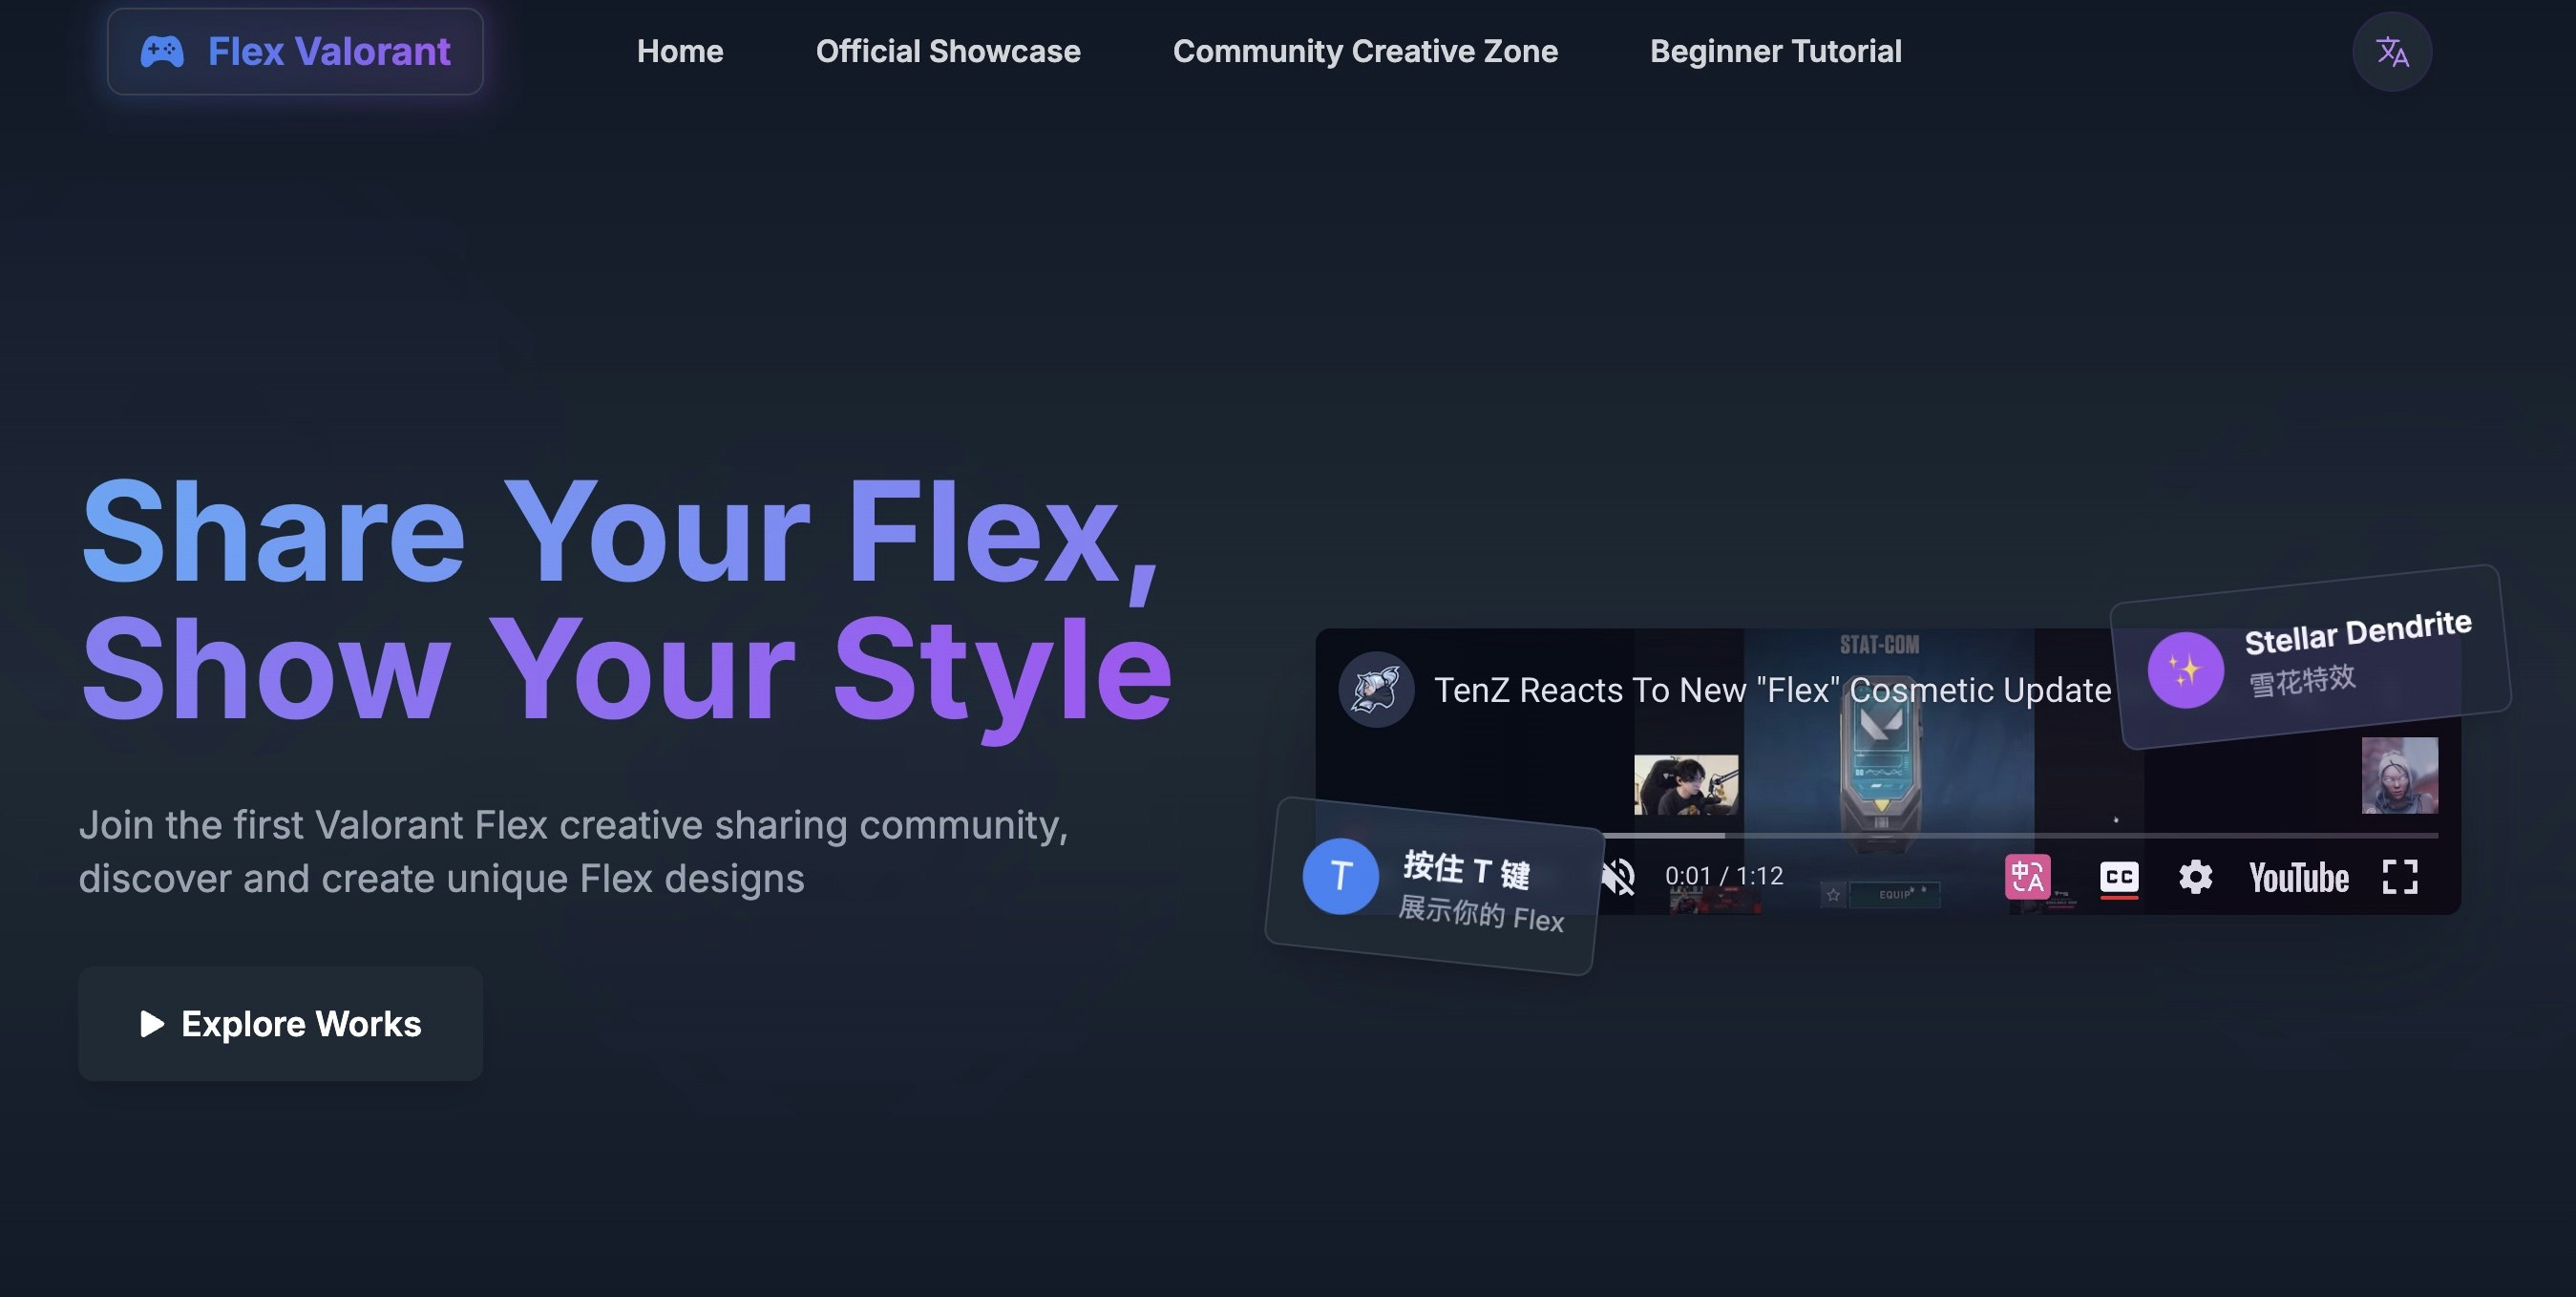The image size is (2576, 1297).
Task: Click the pink translate extension icon on the video
Action: pos(2027,877)
